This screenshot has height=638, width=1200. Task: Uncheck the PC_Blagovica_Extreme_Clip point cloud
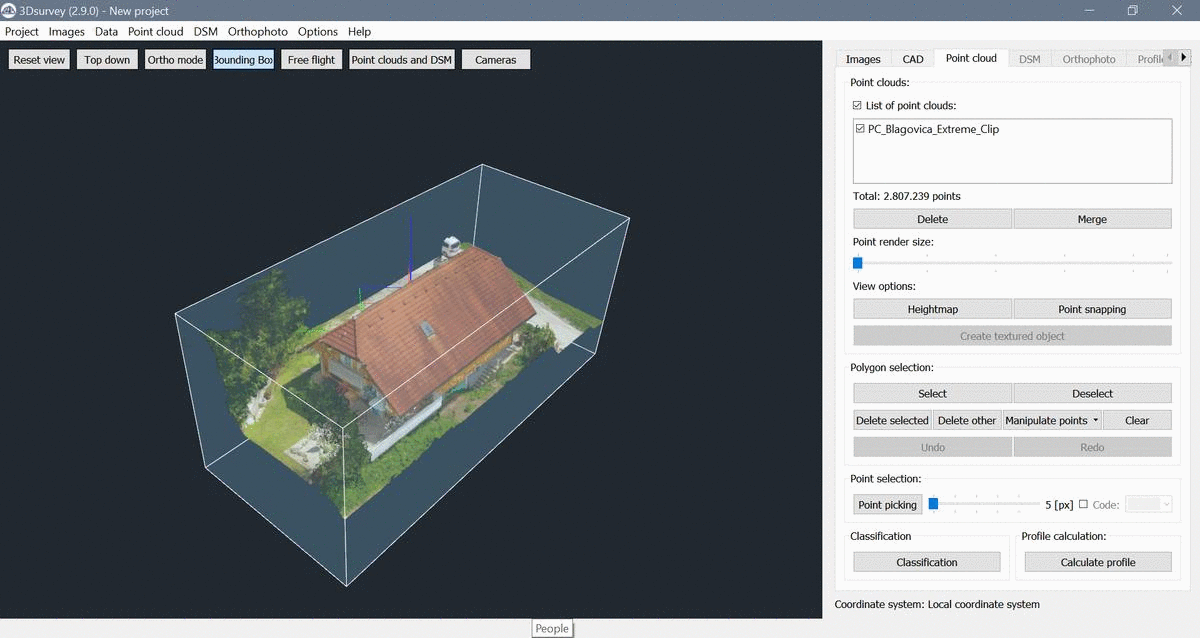(861, 129)
